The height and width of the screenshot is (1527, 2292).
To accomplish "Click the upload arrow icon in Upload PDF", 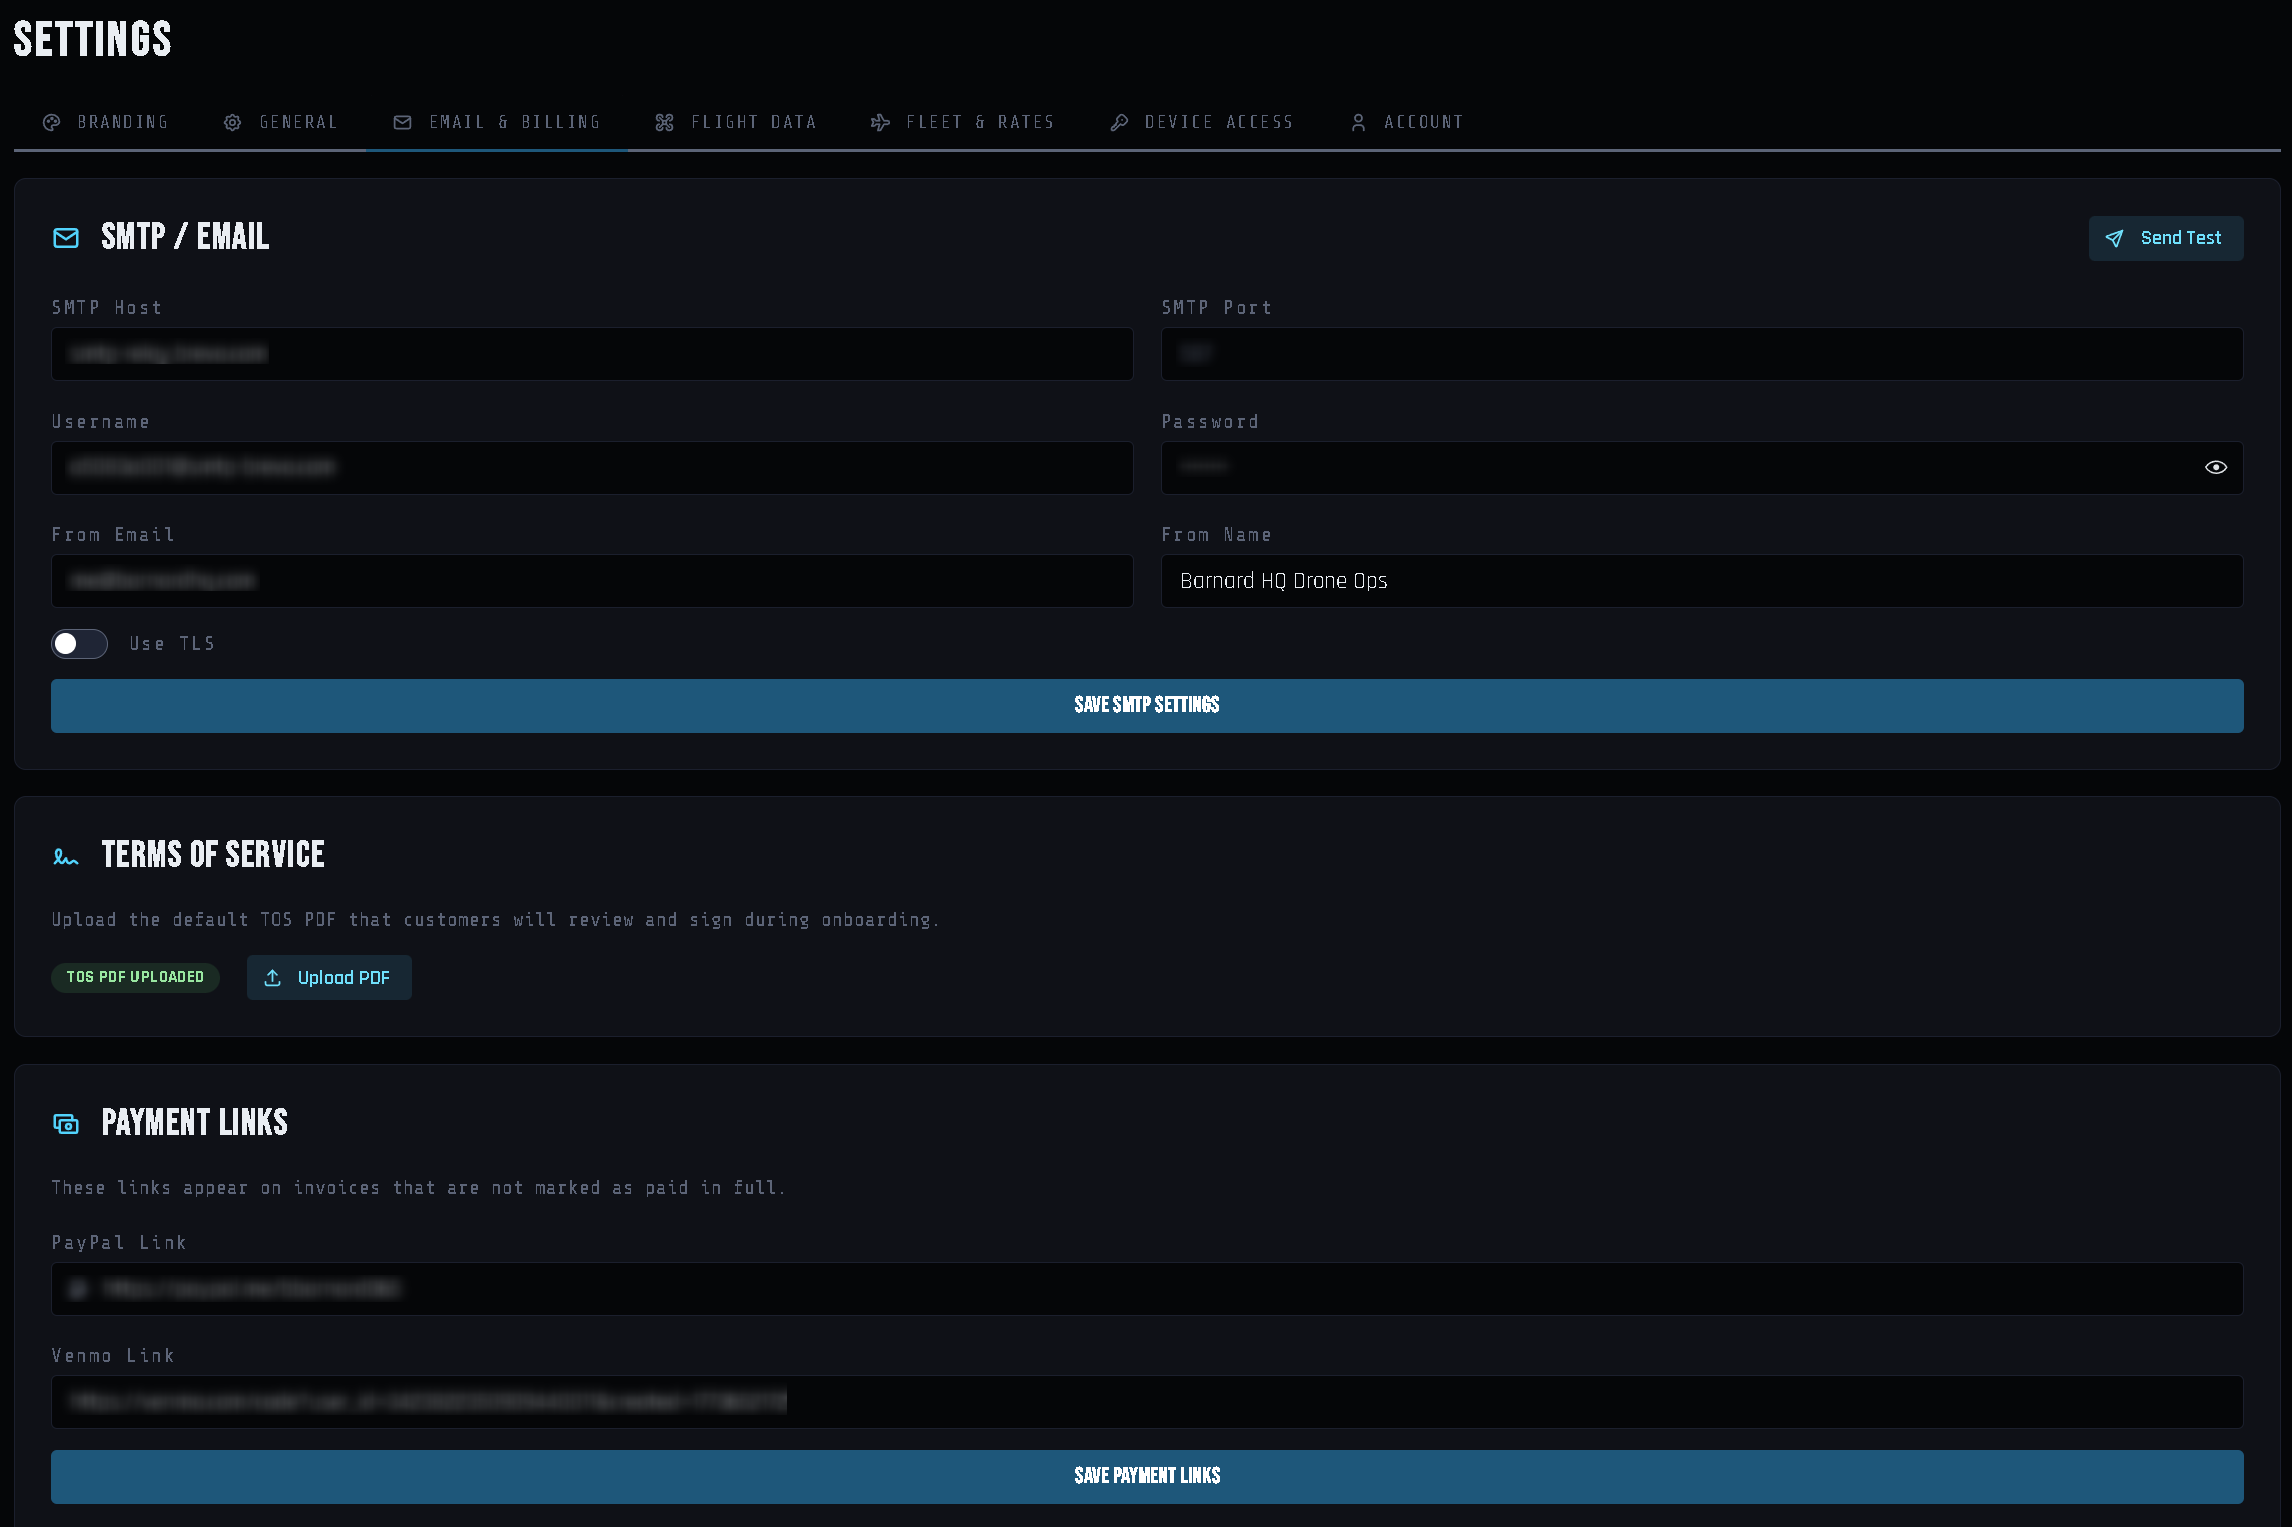I will (272, 978).
